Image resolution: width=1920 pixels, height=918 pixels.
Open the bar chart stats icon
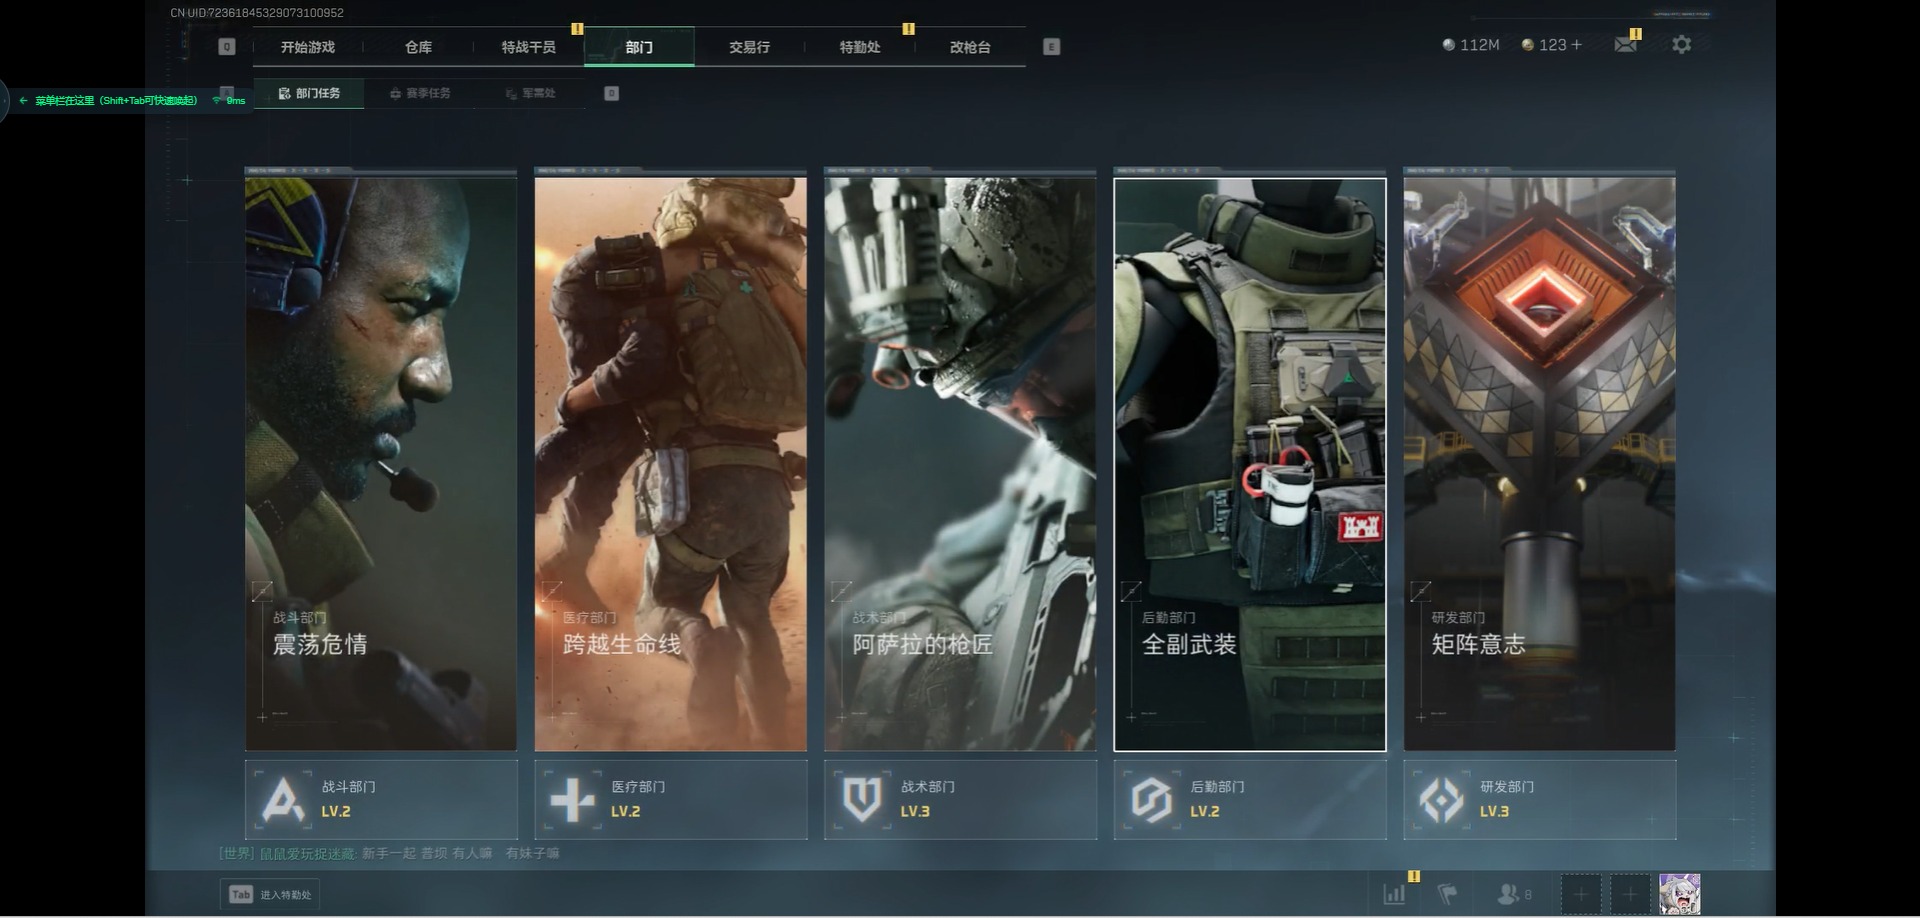click(1394, 894)
